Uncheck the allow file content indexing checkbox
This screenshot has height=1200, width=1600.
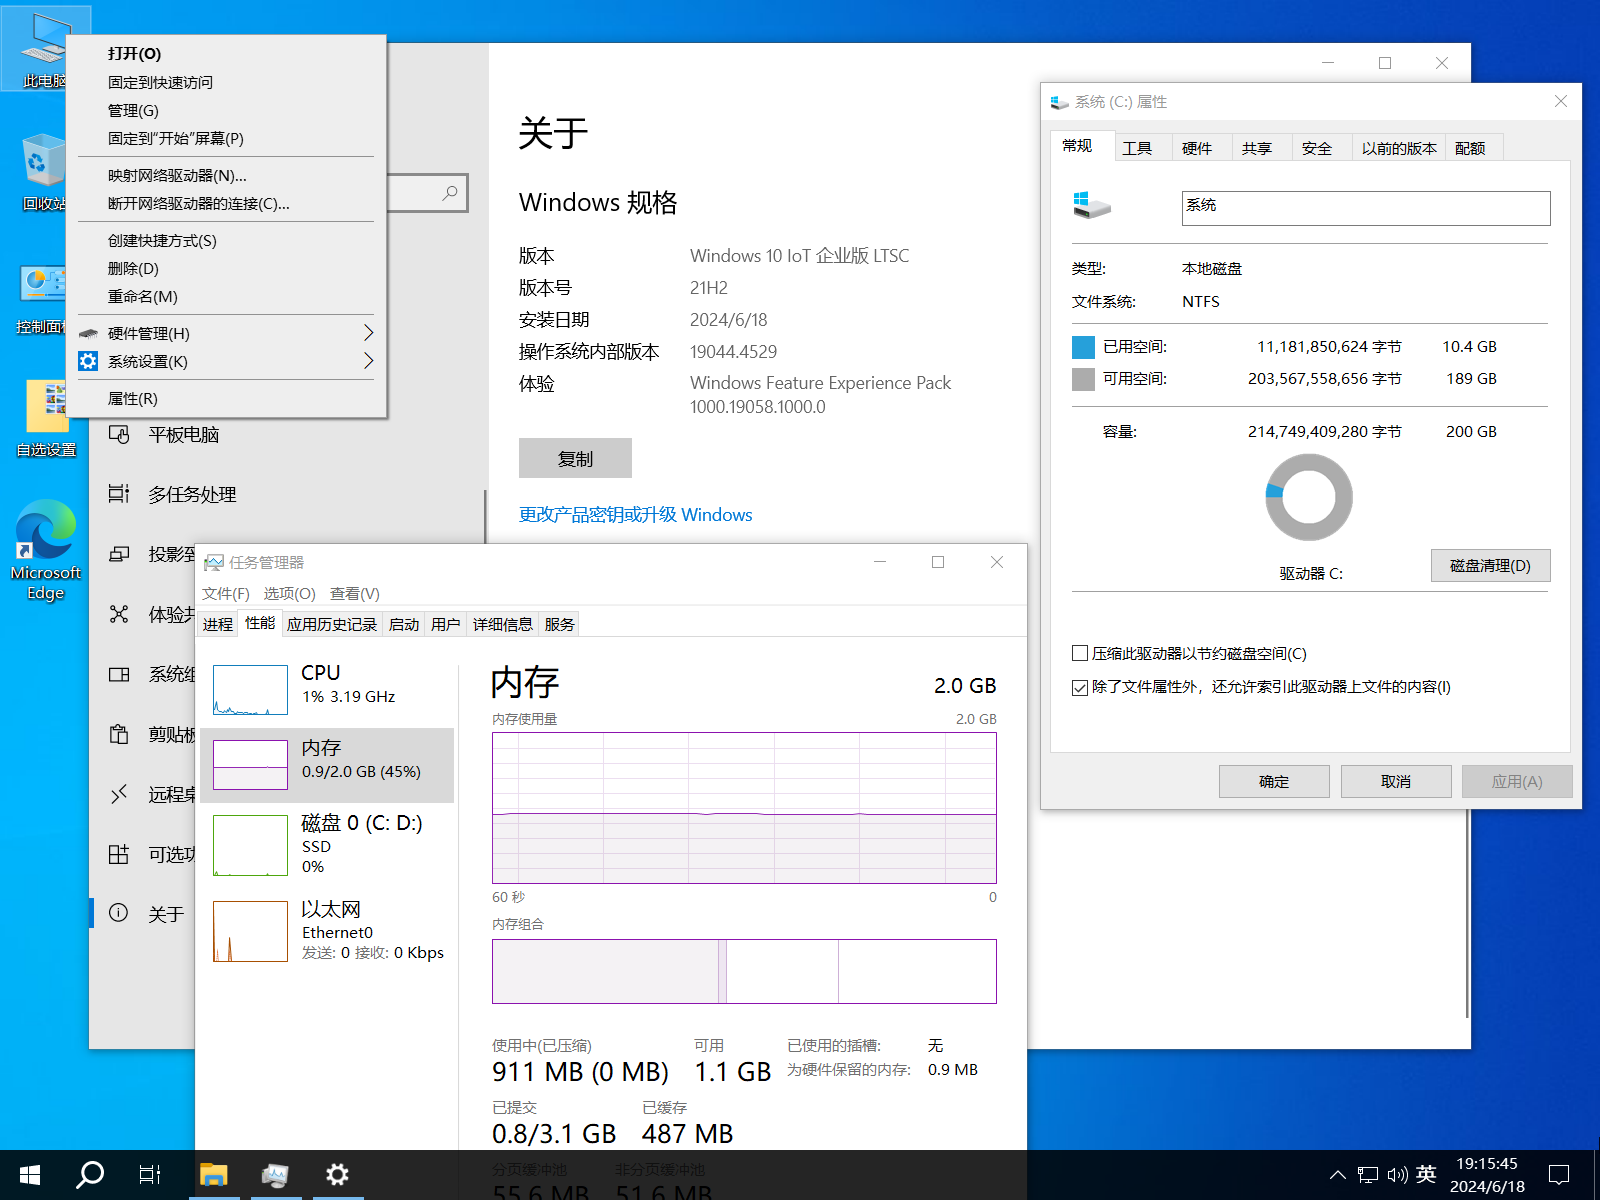point(1080,687)
